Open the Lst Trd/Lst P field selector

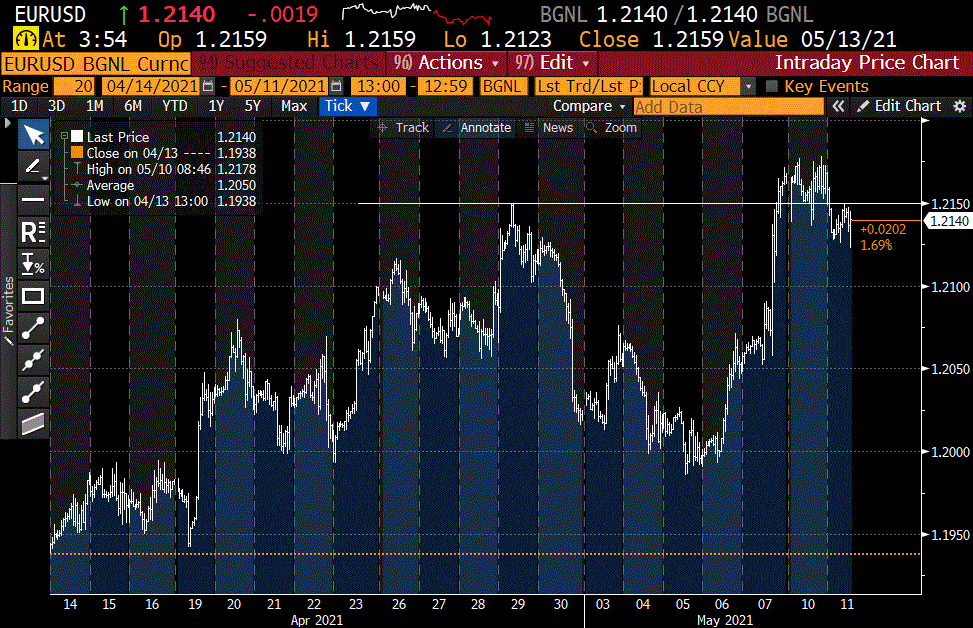[588, 86]
